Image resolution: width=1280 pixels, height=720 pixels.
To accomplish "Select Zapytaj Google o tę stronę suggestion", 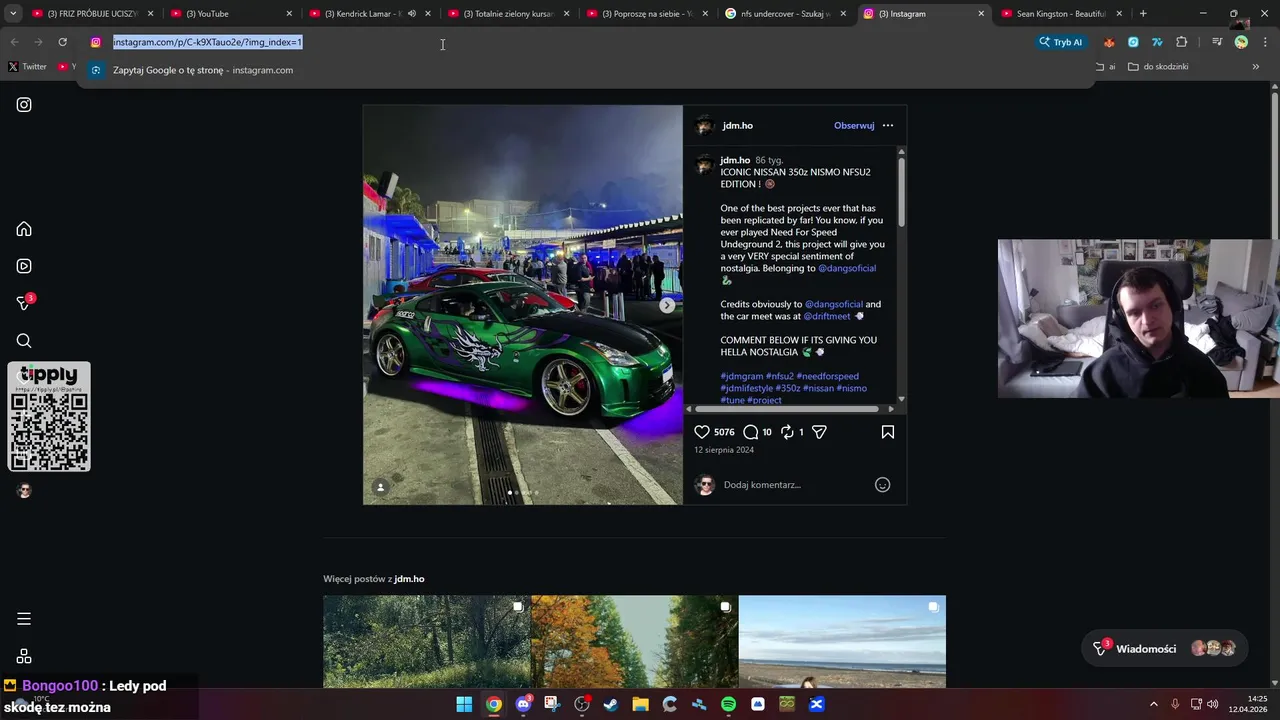I will [585, 71].
